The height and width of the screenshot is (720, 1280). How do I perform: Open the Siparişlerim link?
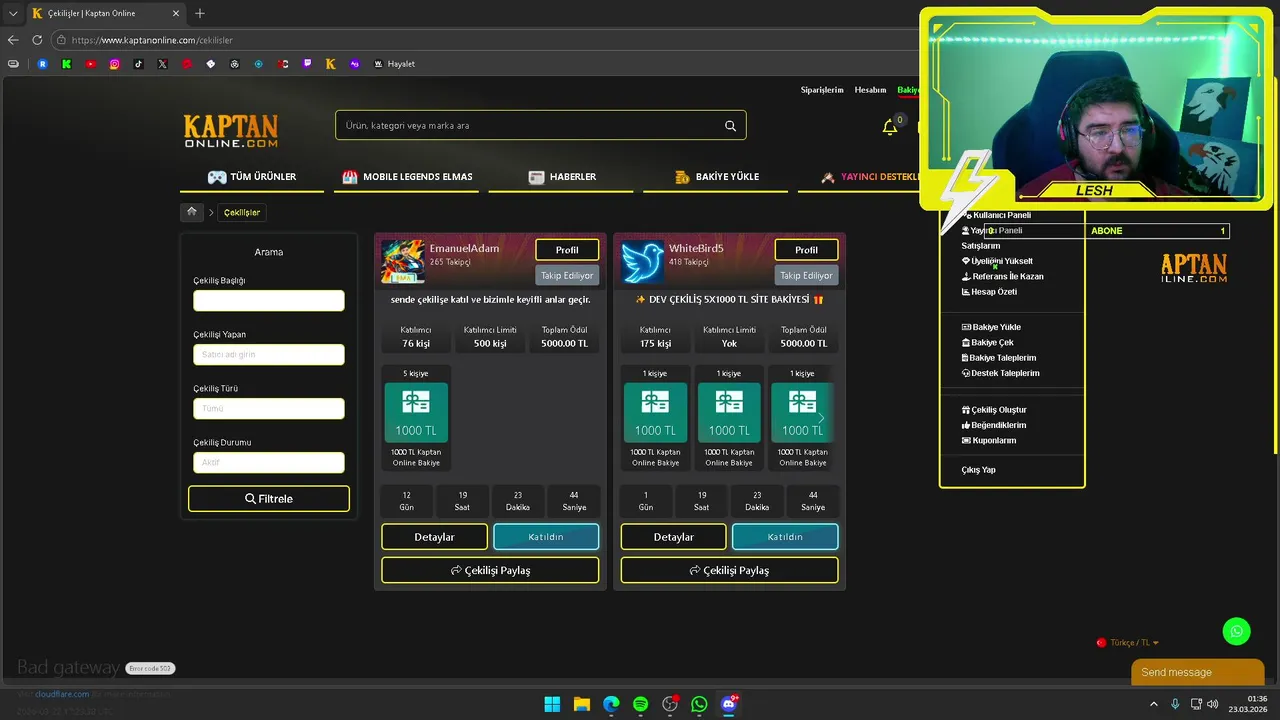(822, 90)
